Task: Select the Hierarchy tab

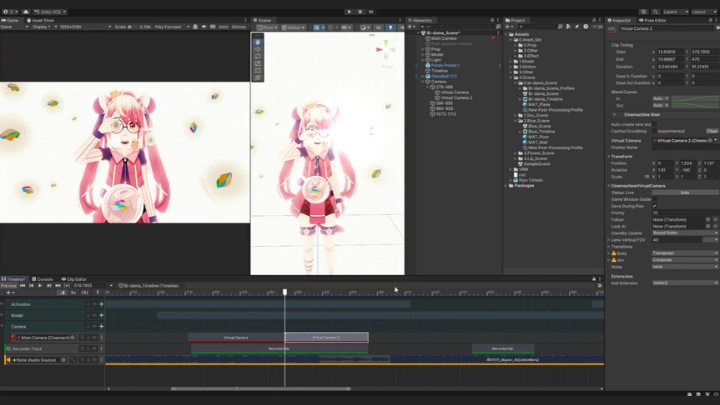Action: tap(420, 20)
